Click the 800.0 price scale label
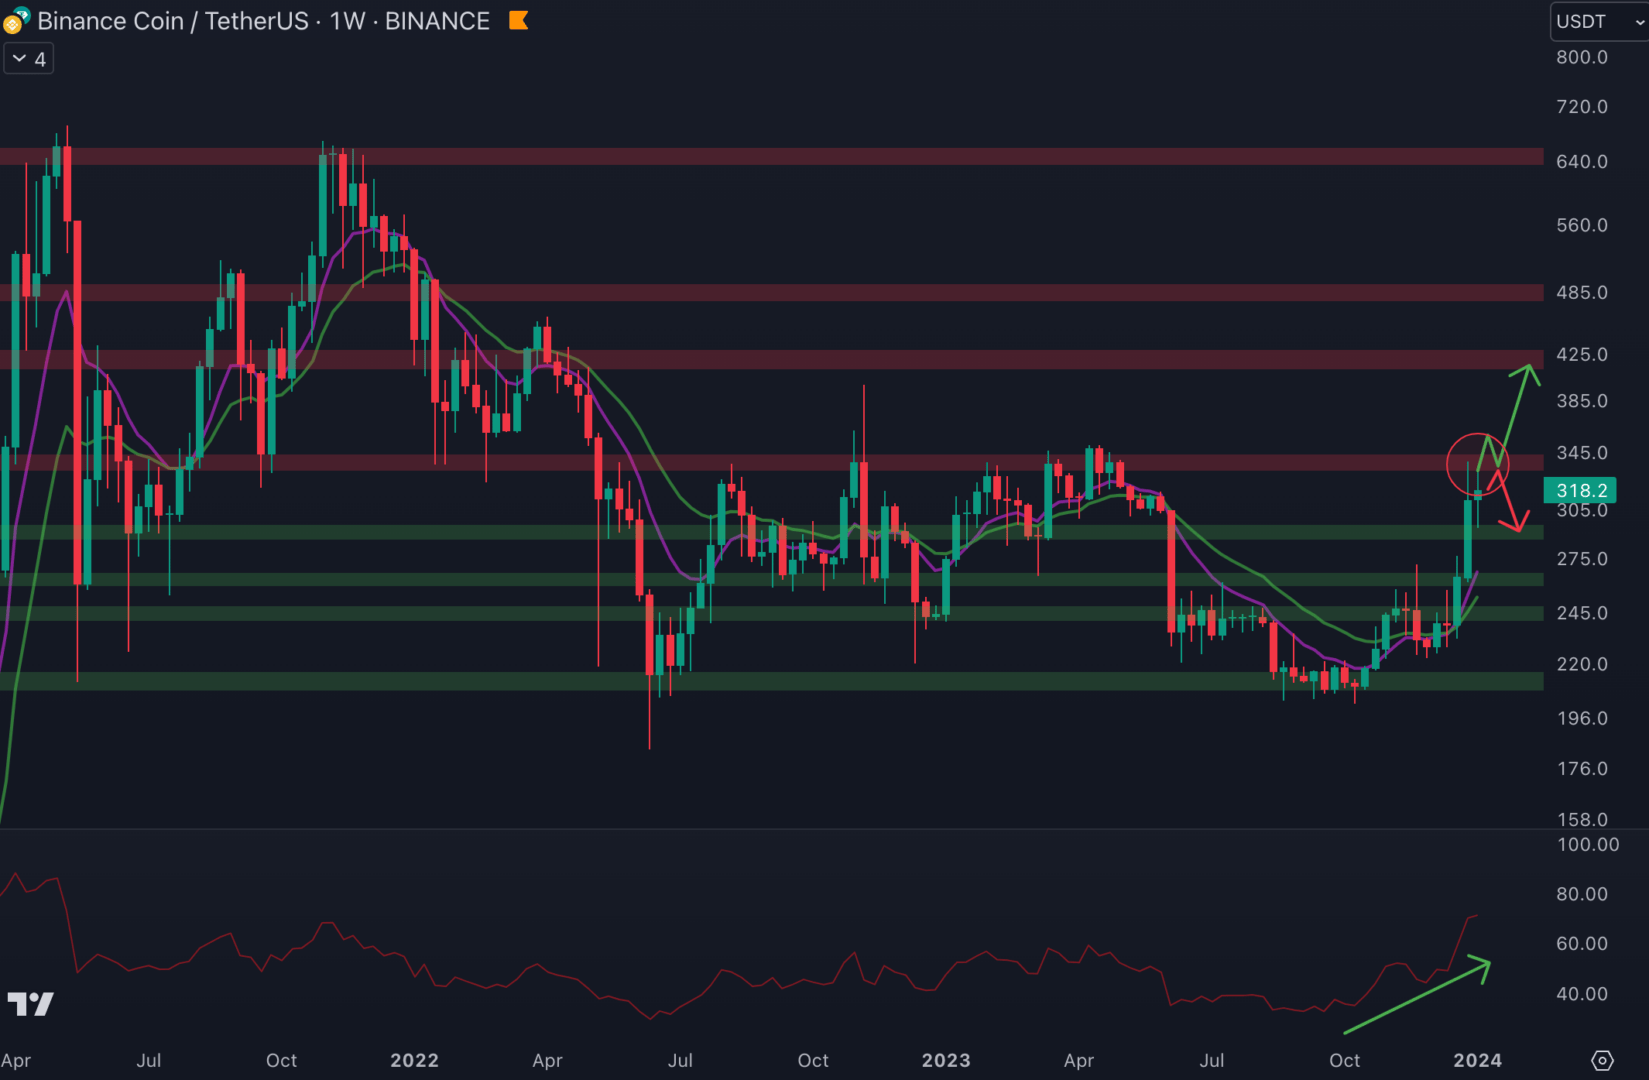The image size is (1649, 1080). click(x=1581, y=57)
